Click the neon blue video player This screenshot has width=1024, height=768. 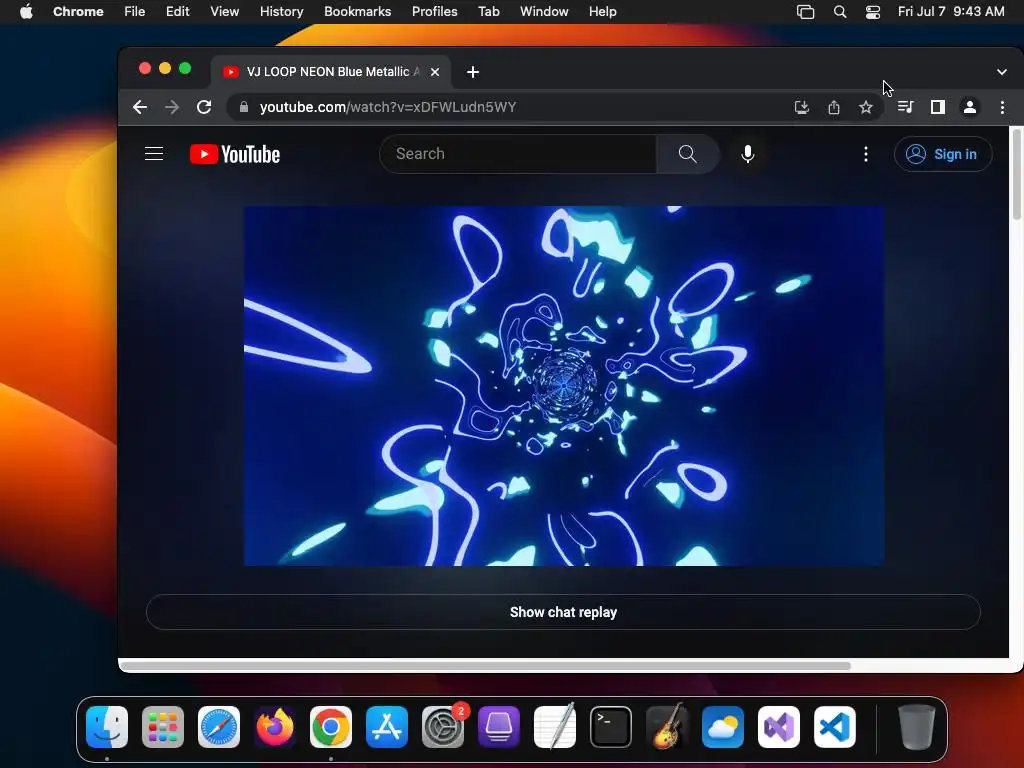click(x=564, y=386)
